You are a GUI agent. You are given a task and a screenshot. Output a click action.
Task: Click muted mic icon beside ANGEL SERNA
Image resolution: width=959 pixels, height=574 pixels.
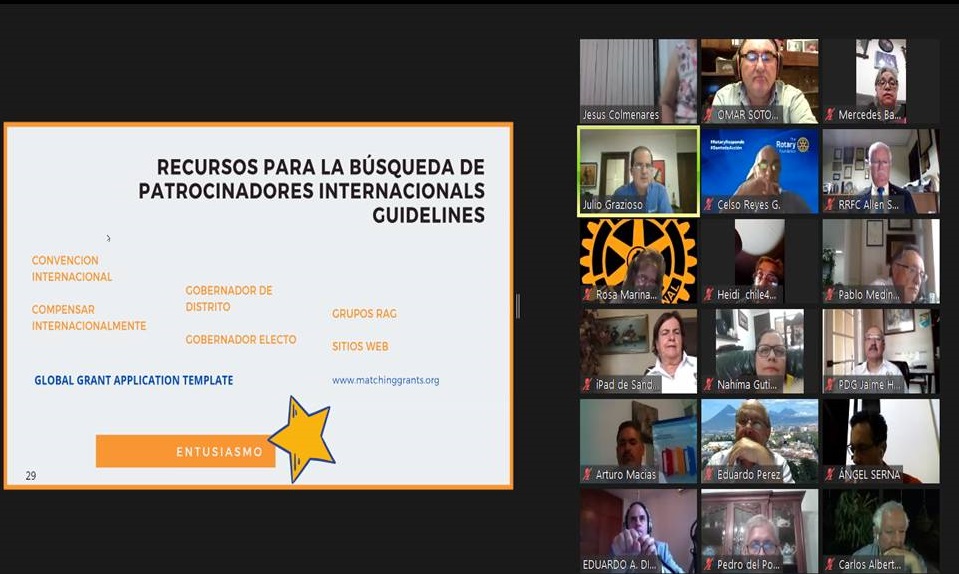(830, 475)
